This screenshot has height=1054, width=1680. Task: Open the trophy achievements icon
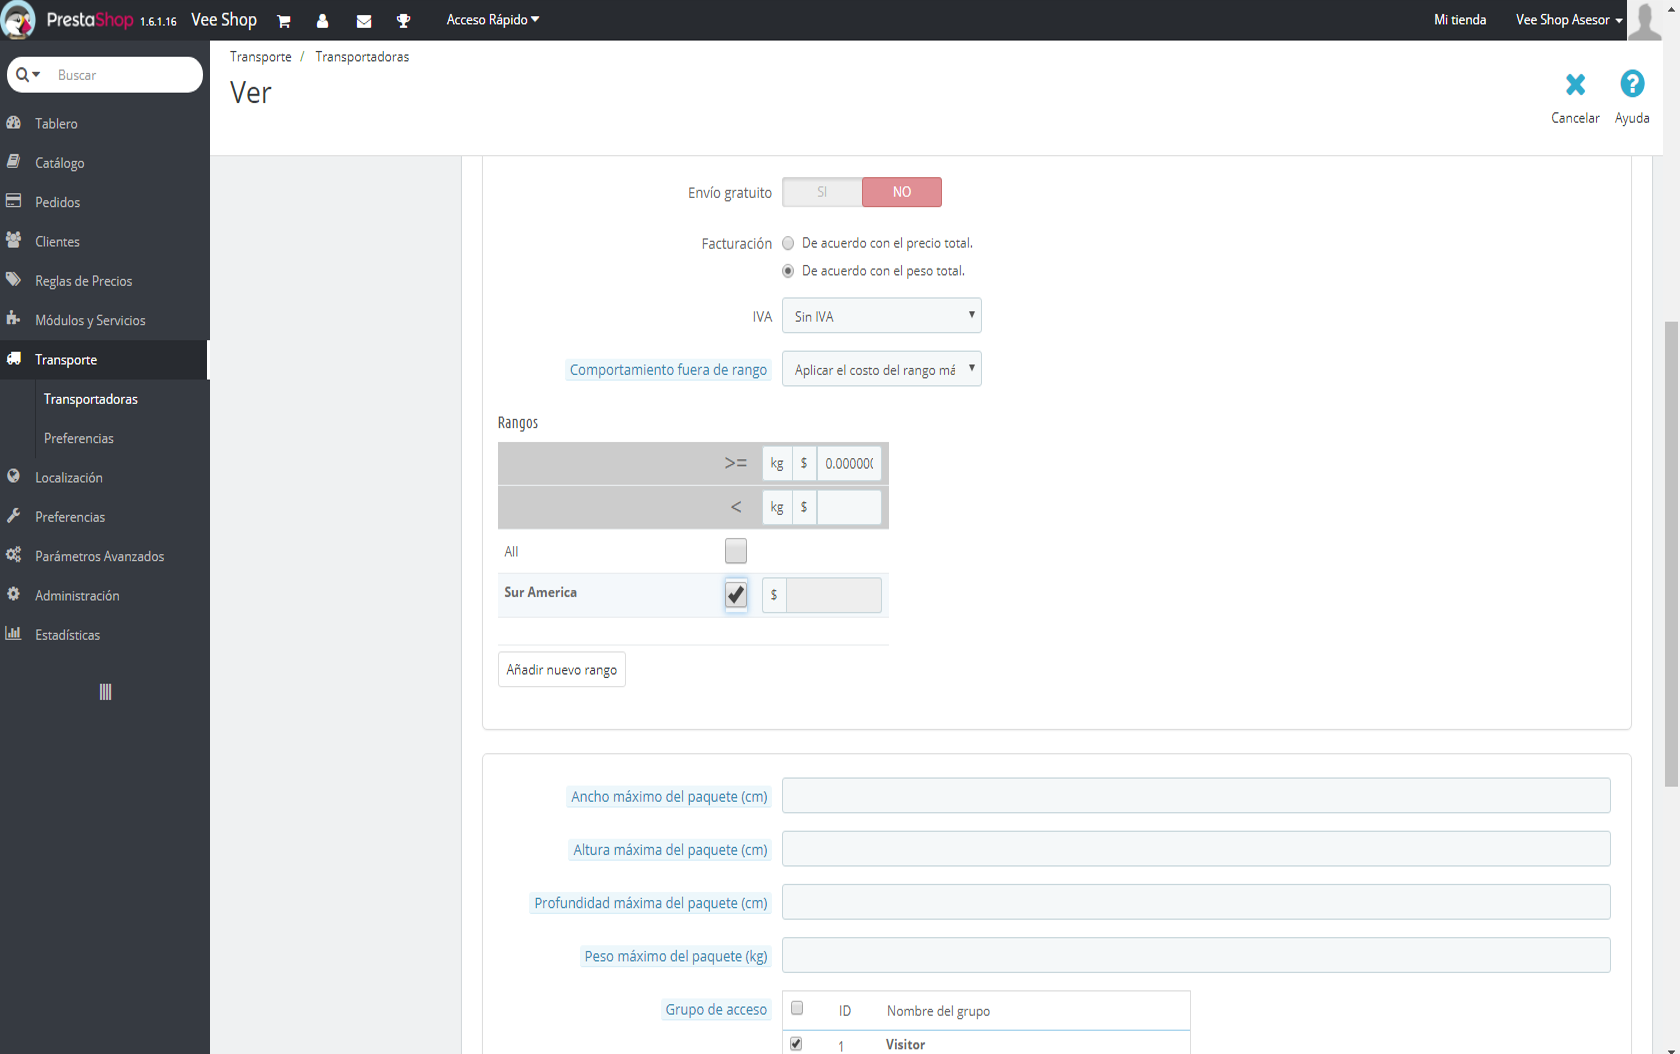pyautogui.click(x=404, y=20)
